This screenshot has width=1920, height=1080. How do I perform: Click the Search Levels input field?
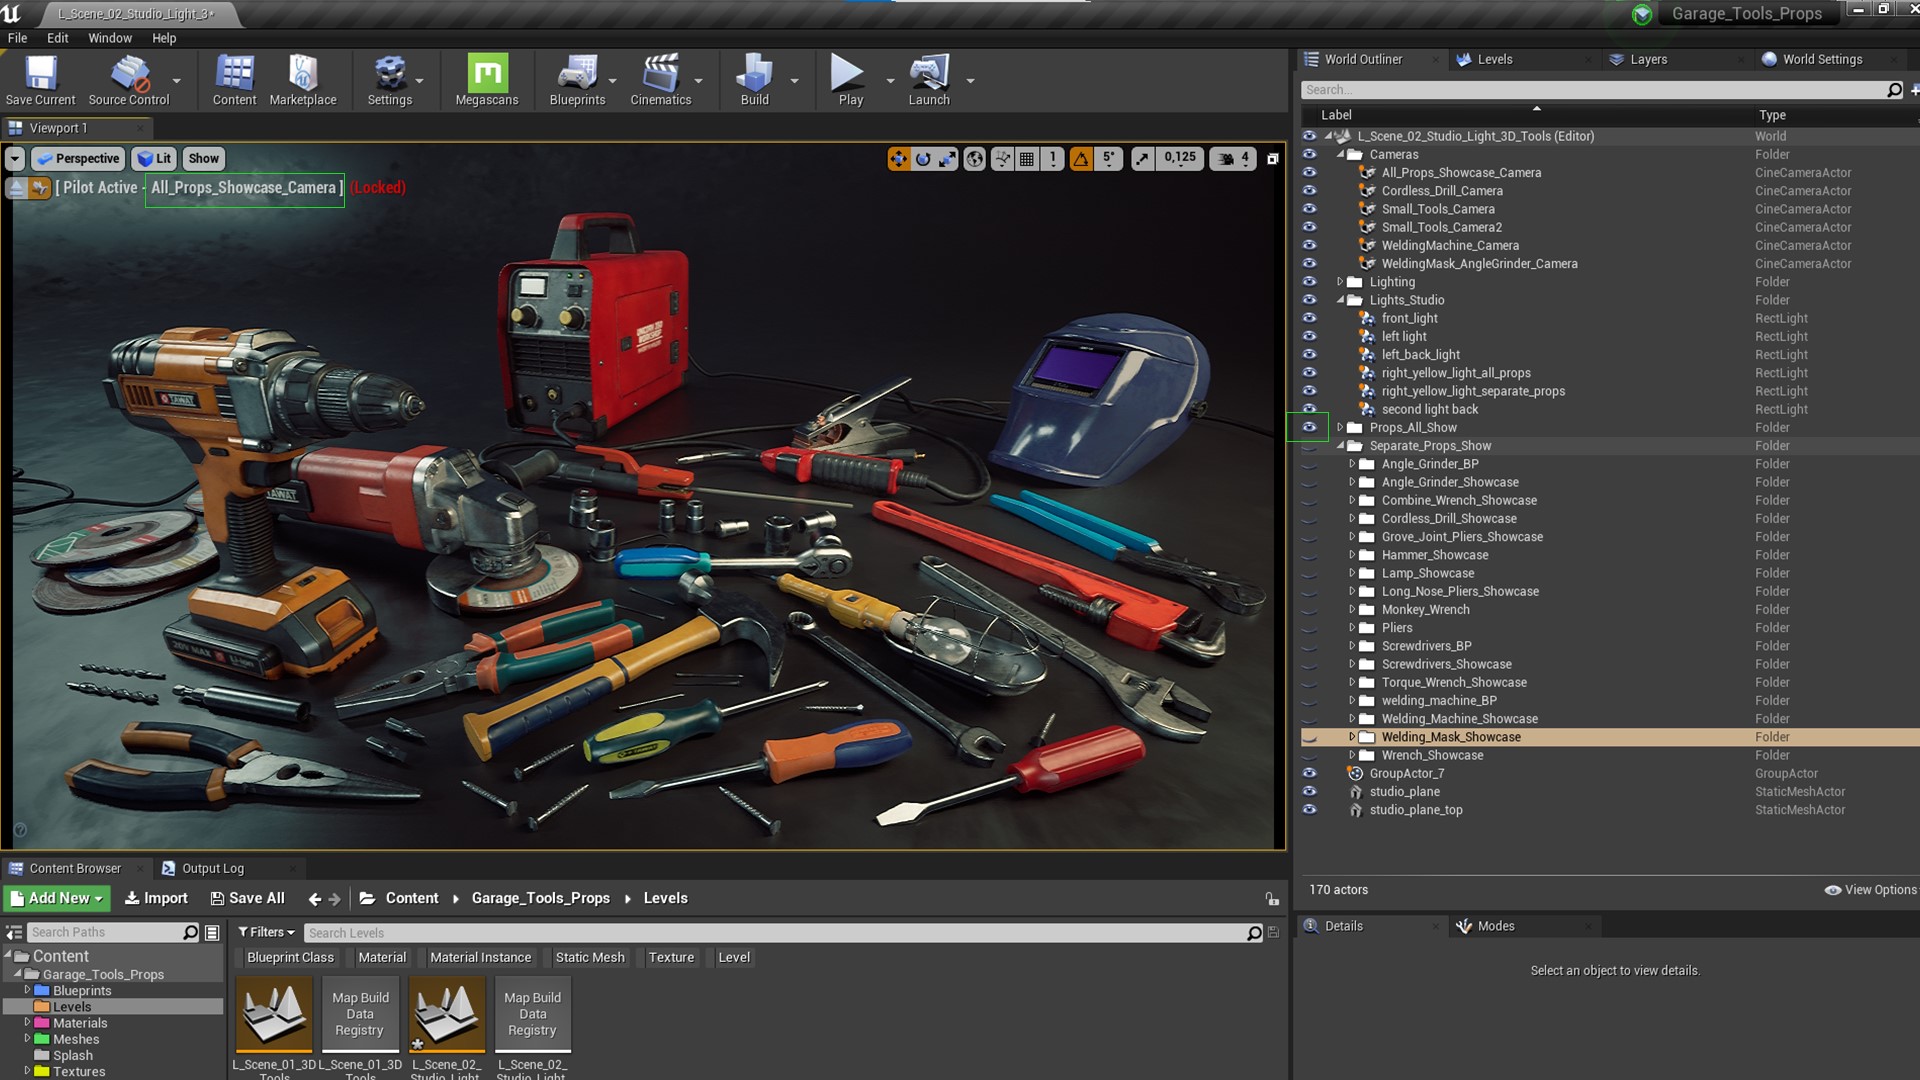pos(775,933)
